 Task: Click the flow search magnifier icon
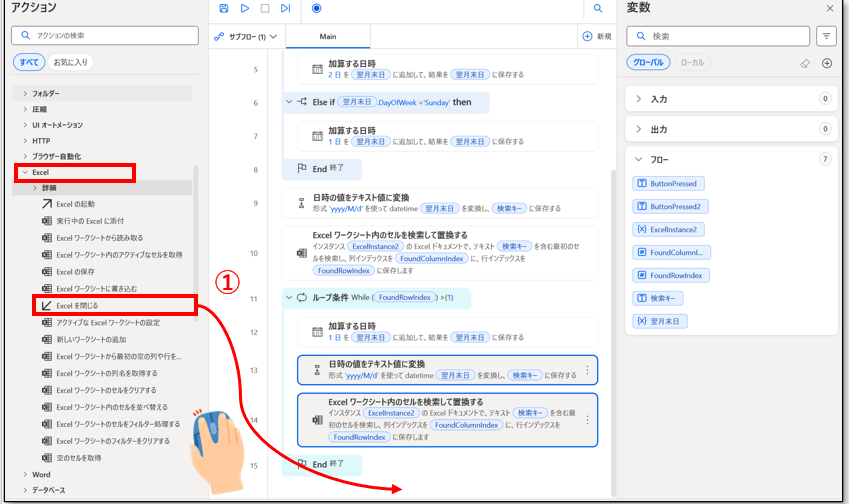(x=598, y=9)
